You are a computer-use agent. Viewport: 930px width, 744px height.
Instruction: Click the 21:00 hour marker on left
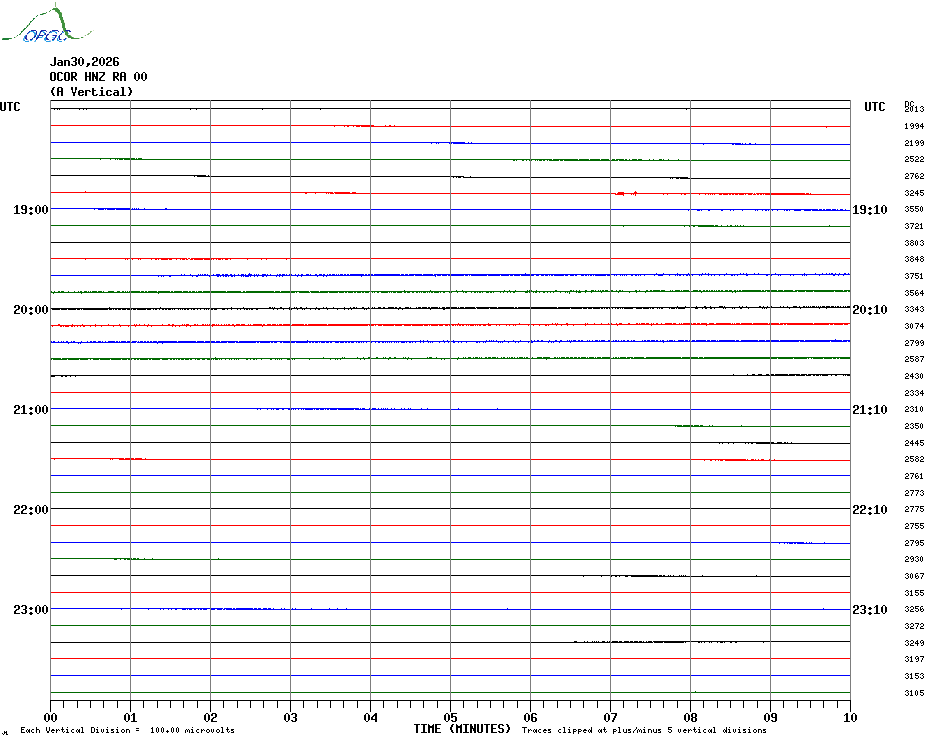pyautogui.click(x=31, y=410)
